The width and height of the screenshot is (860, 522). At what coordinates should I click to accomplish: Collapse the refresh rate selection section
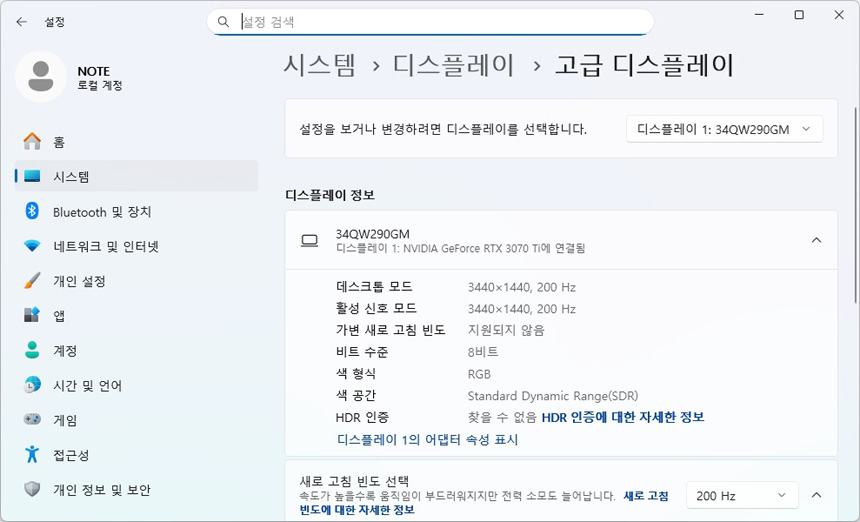(x=816, y=495)
